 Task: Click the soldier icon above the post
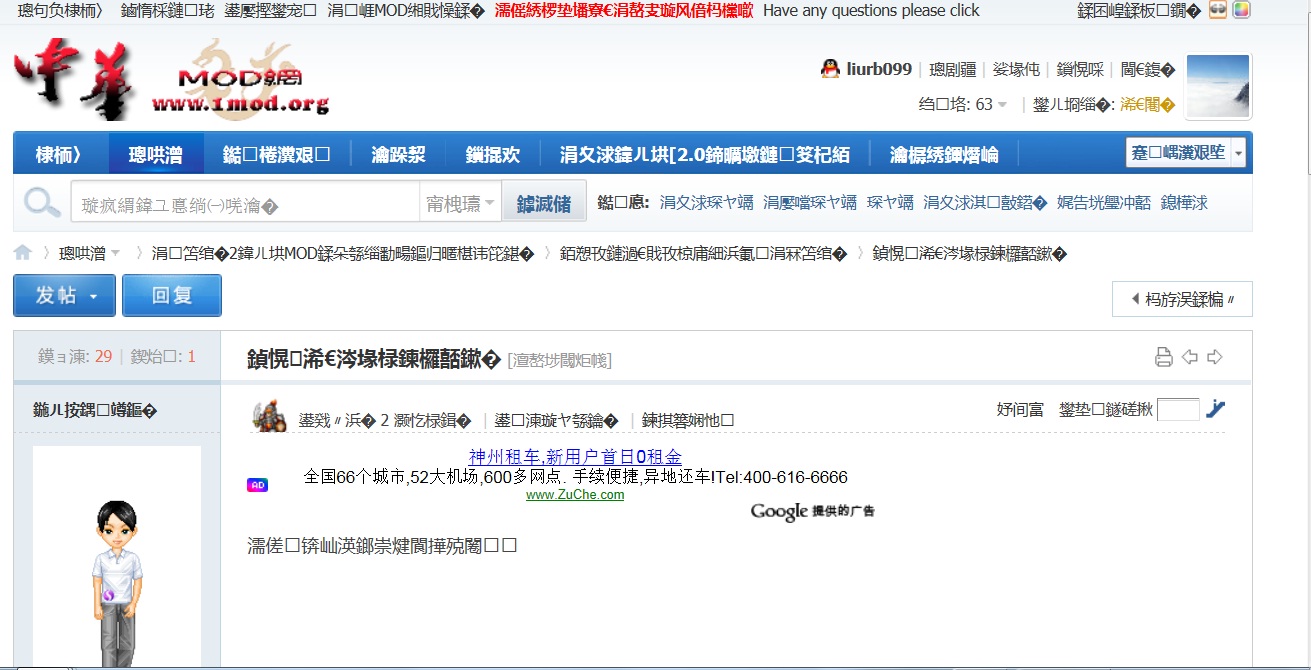(x=269, y=415)
